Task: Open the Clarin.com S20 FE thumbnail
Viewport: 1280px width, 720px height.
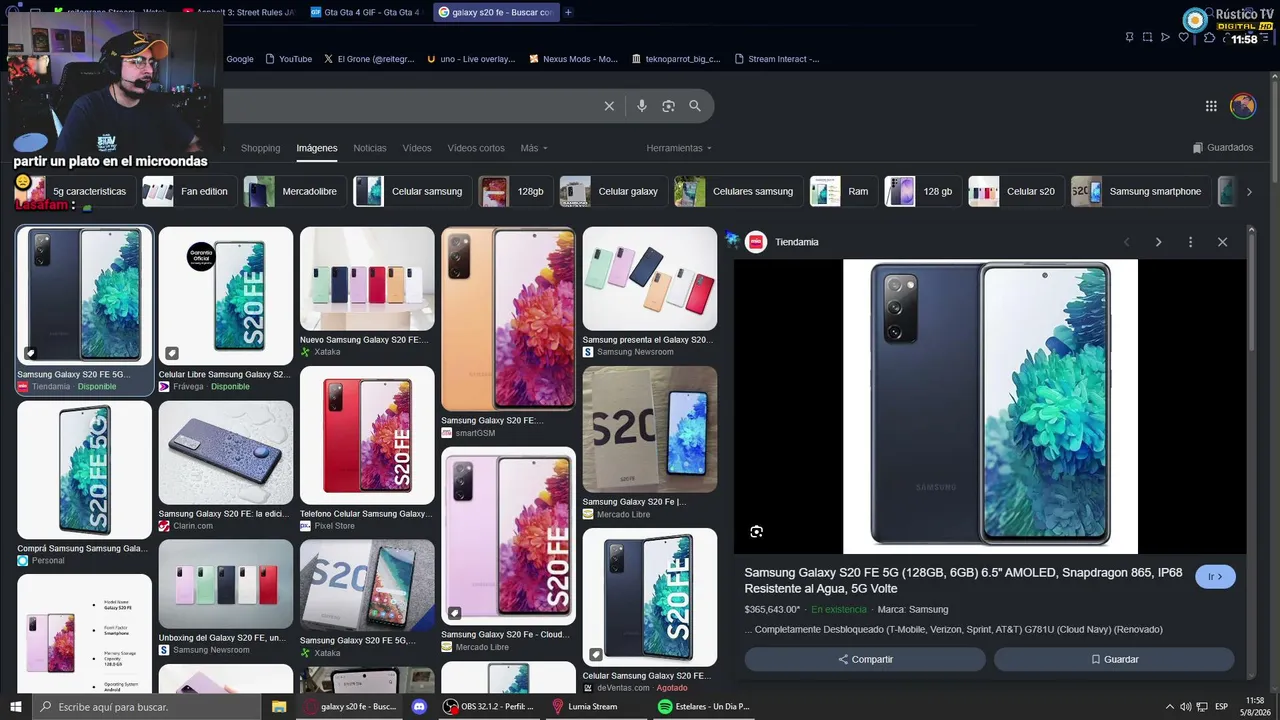Action: click(x=226, y=453)
